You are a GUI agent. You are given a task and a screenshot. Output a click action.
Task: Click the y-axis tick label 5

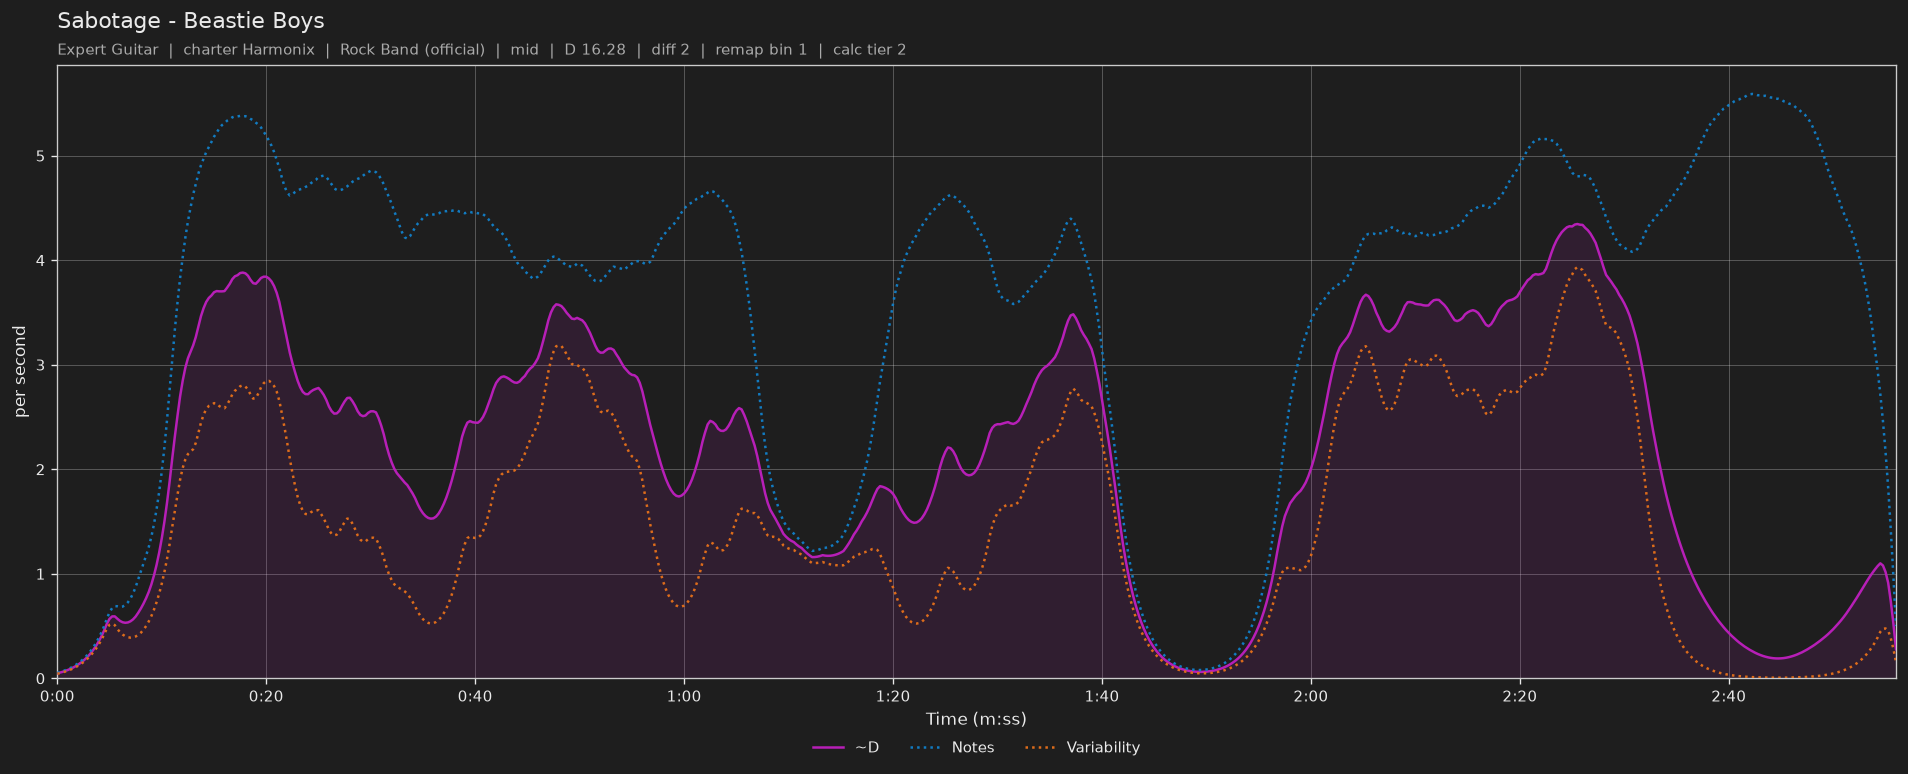click(x=41, y=157)
